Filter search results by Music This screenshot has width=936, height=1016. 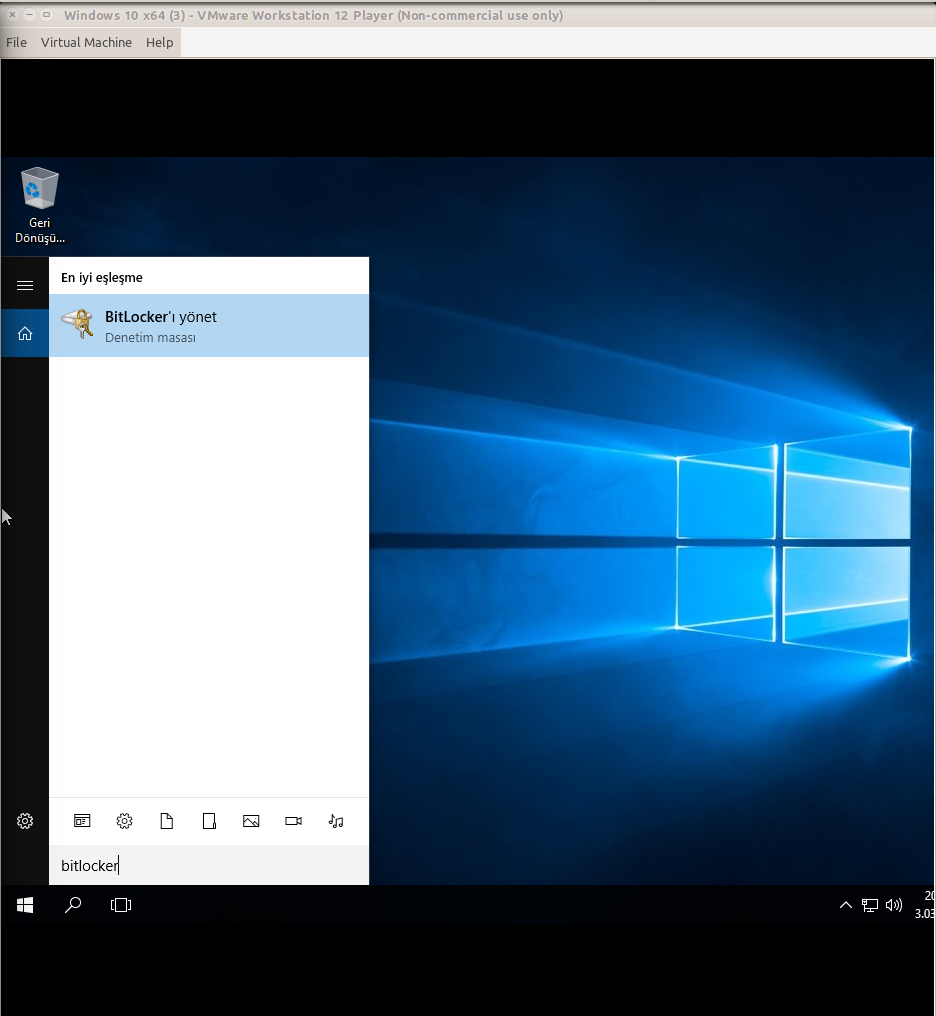(x=336, y=821)
